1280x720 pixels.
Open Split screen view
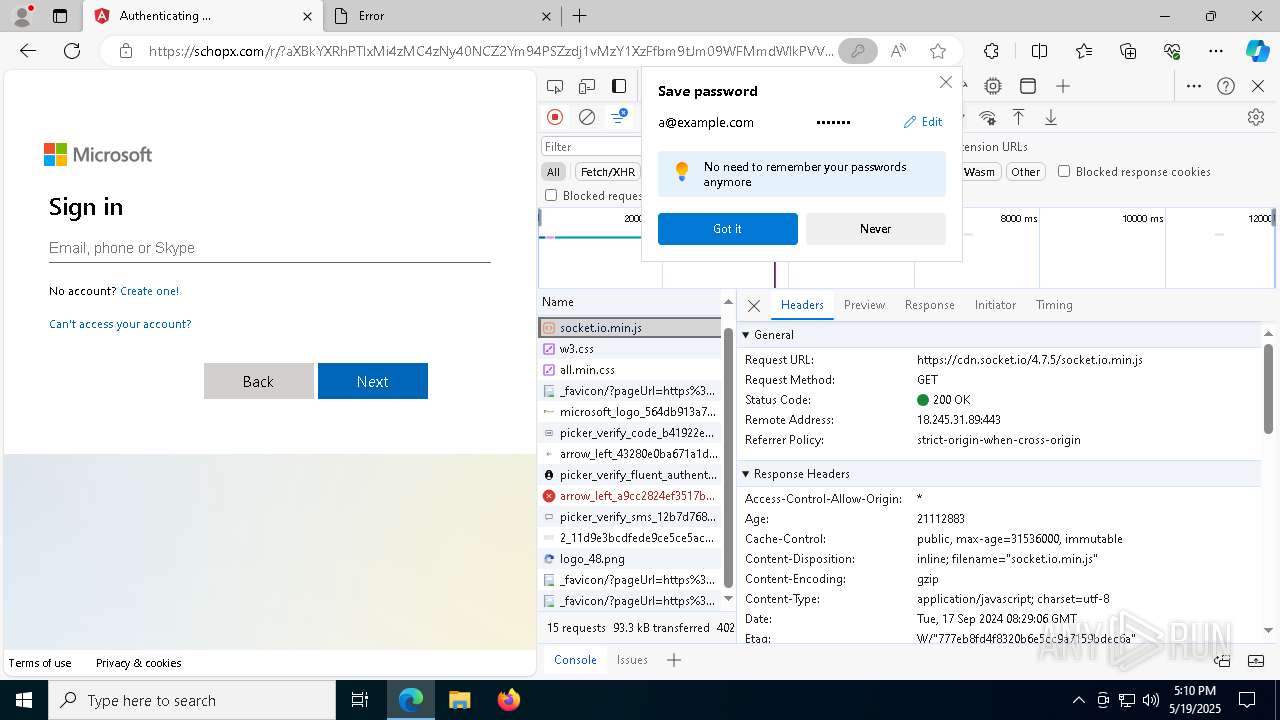pos(1039,51)
